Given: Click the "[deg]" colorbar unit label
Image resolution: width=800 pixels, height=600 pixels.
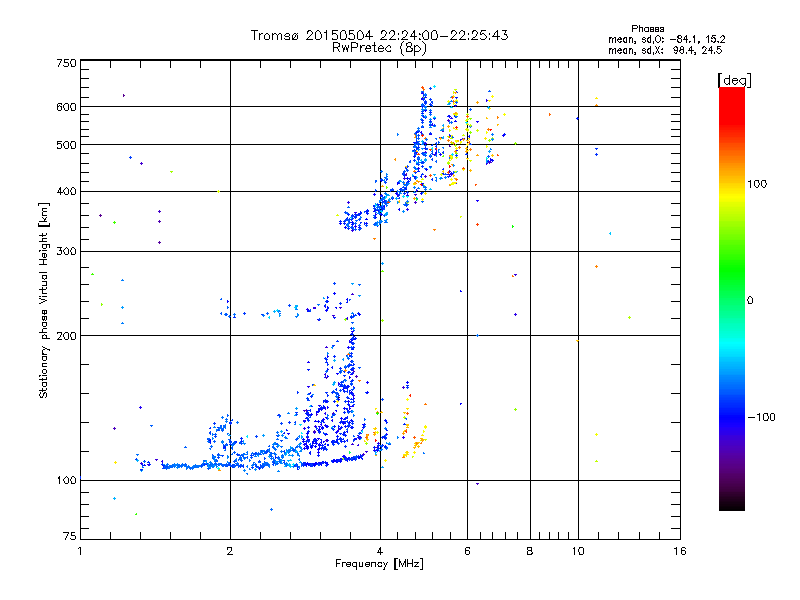Looking at the screenshot, I should [734, 80].
